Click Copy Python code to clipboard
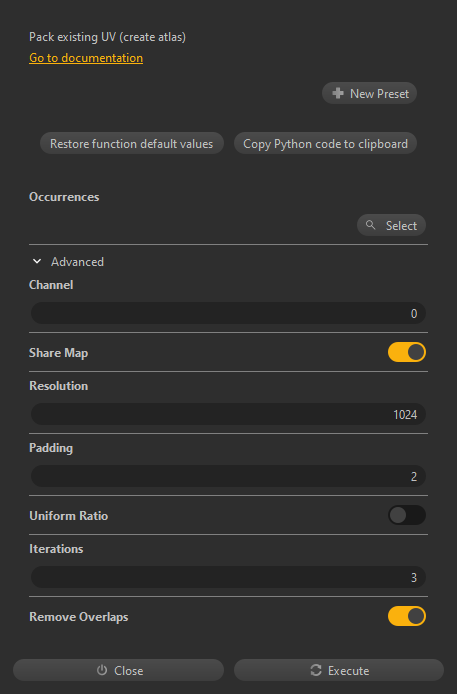The height and width of the screenshot is (694, 457). click(325, 143)
